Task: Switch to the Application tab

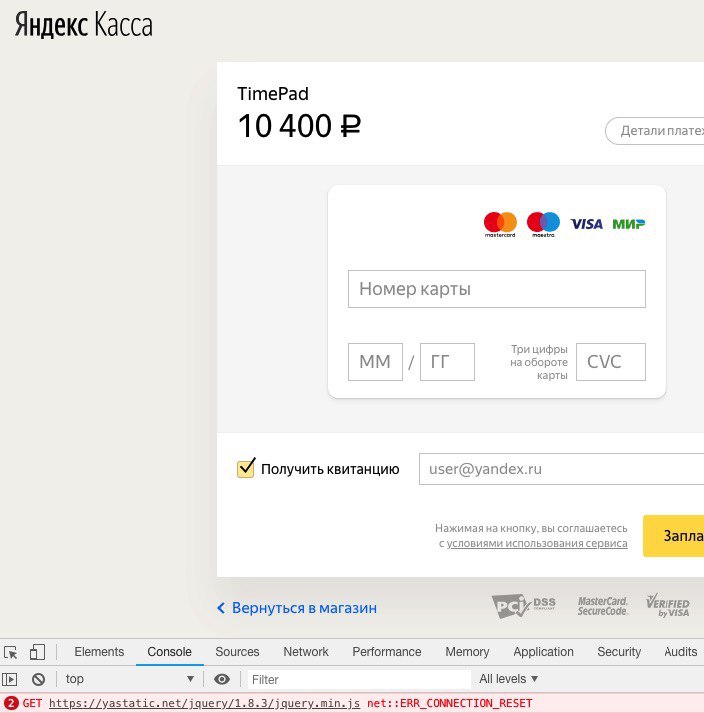Action: point(543,652)
